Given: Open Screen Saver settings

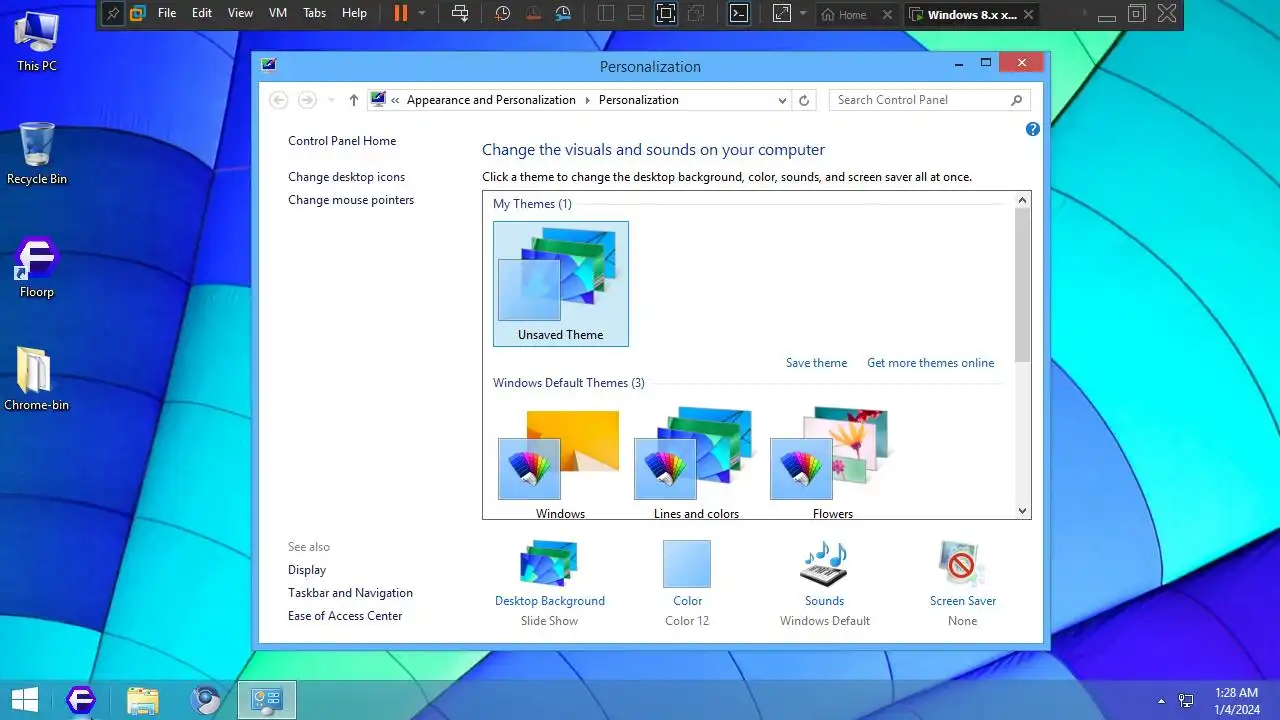Looking at the screenshot, I should 963,583.
